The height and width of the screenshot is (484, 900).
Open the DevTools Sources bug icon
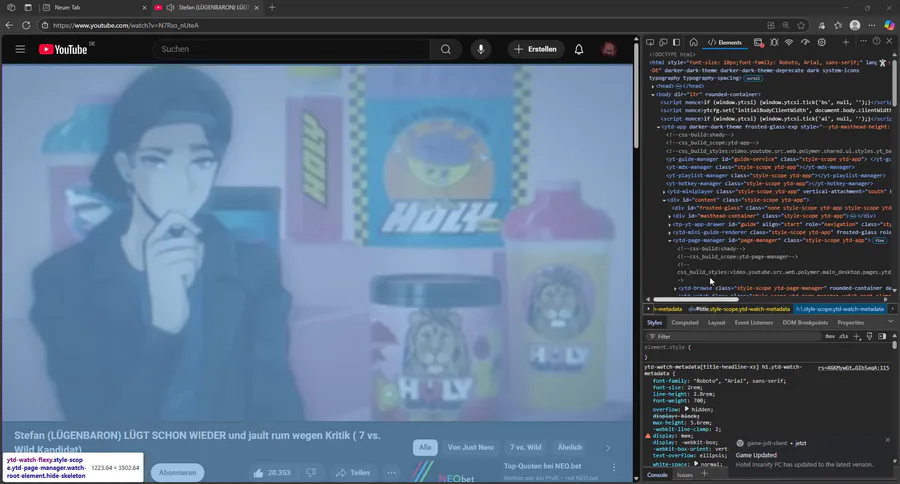(774, 42)
